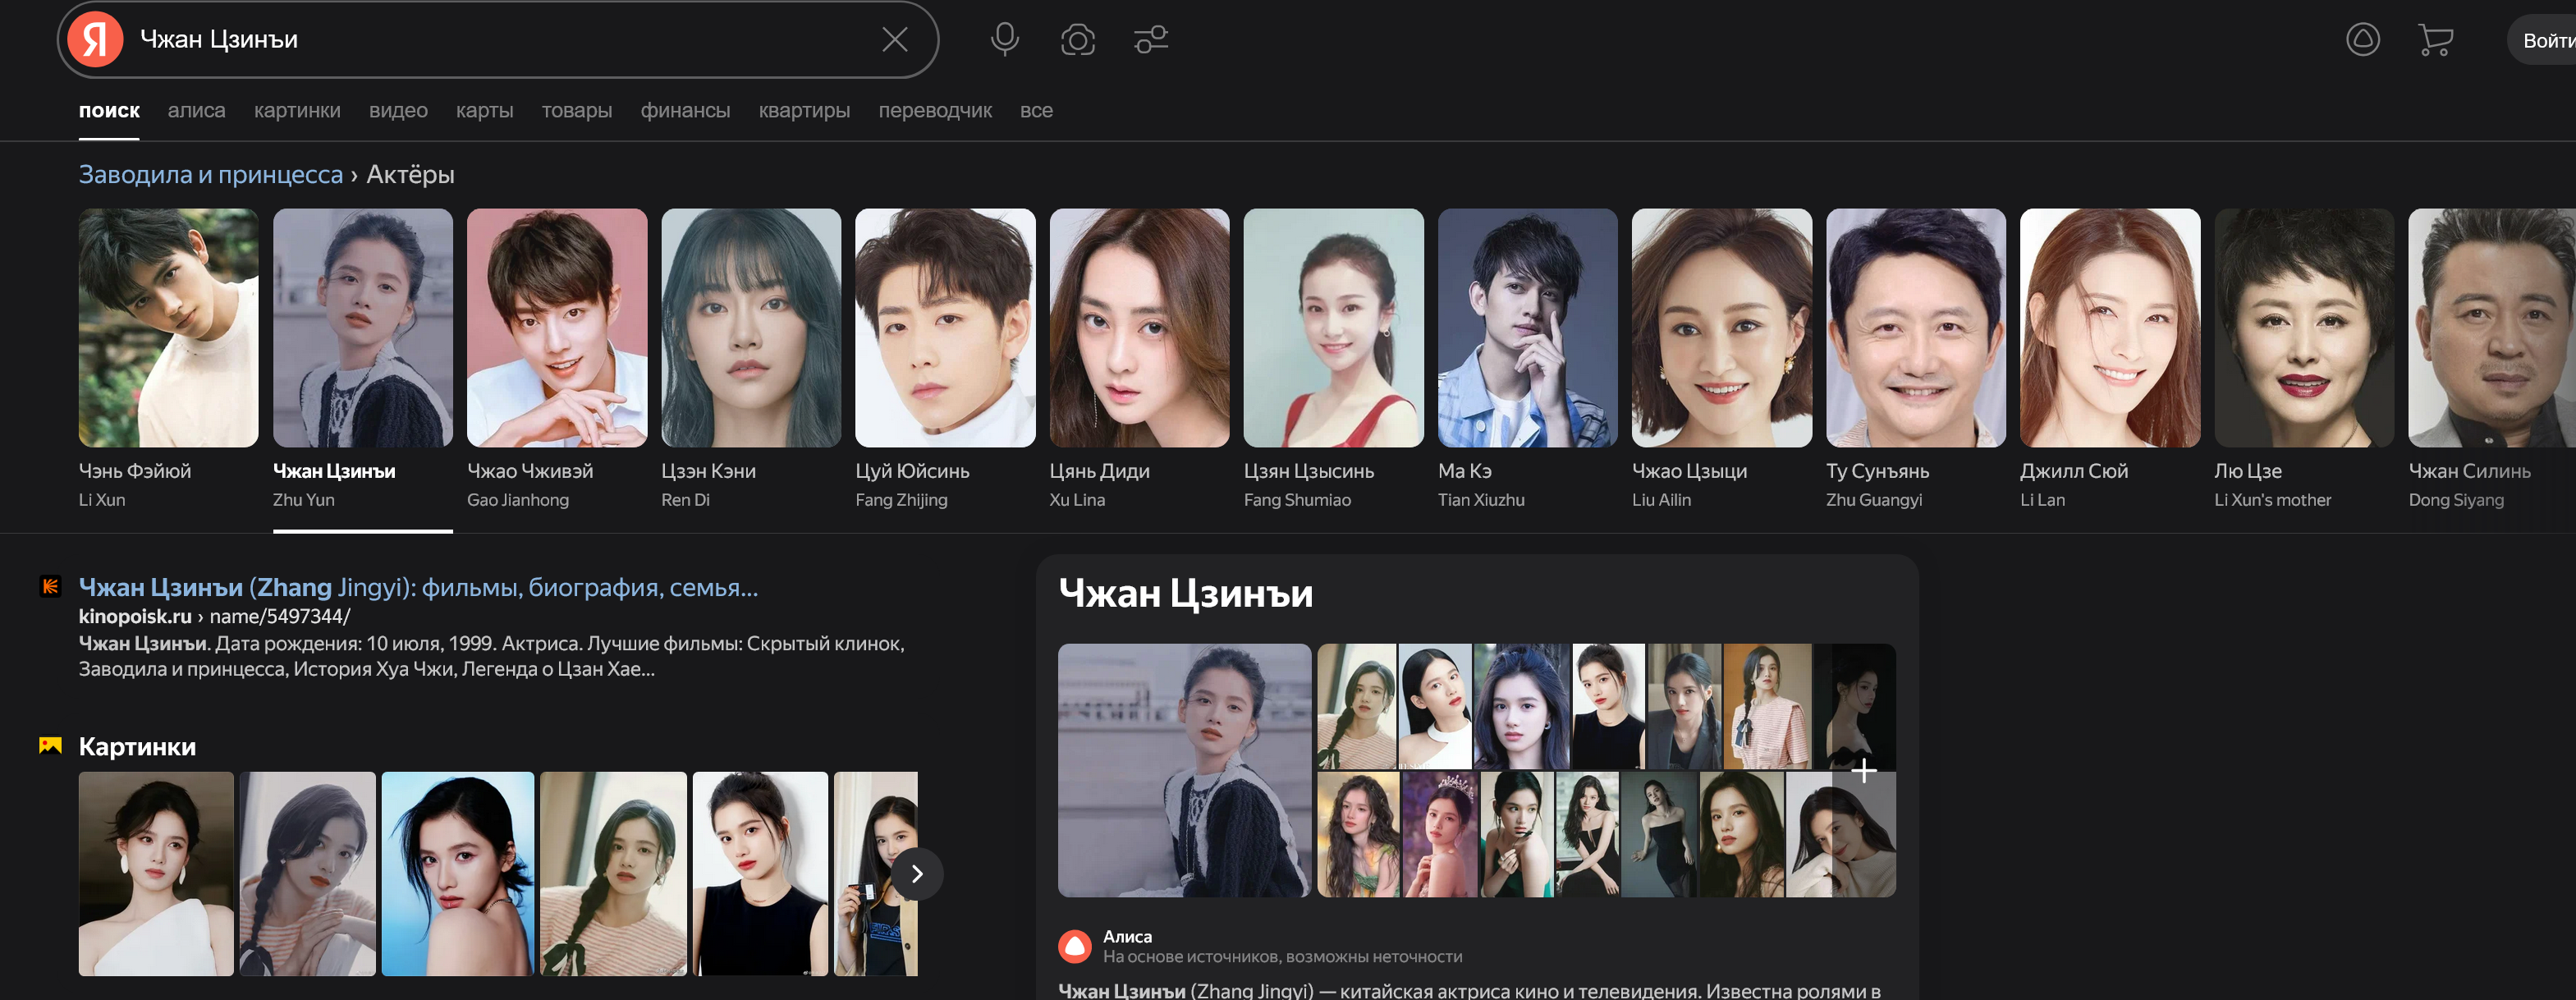Start voice search with microphone icon

(x=1004, y=40)
